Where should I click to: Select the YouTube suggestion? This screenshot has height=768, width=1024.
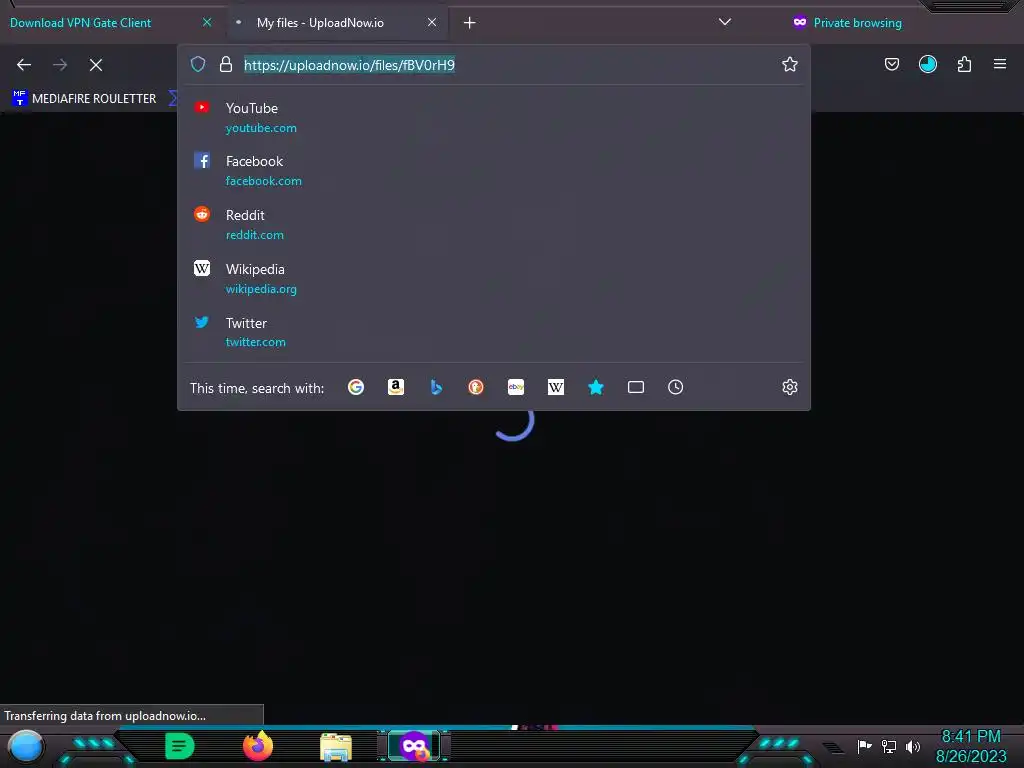(494, 118)
